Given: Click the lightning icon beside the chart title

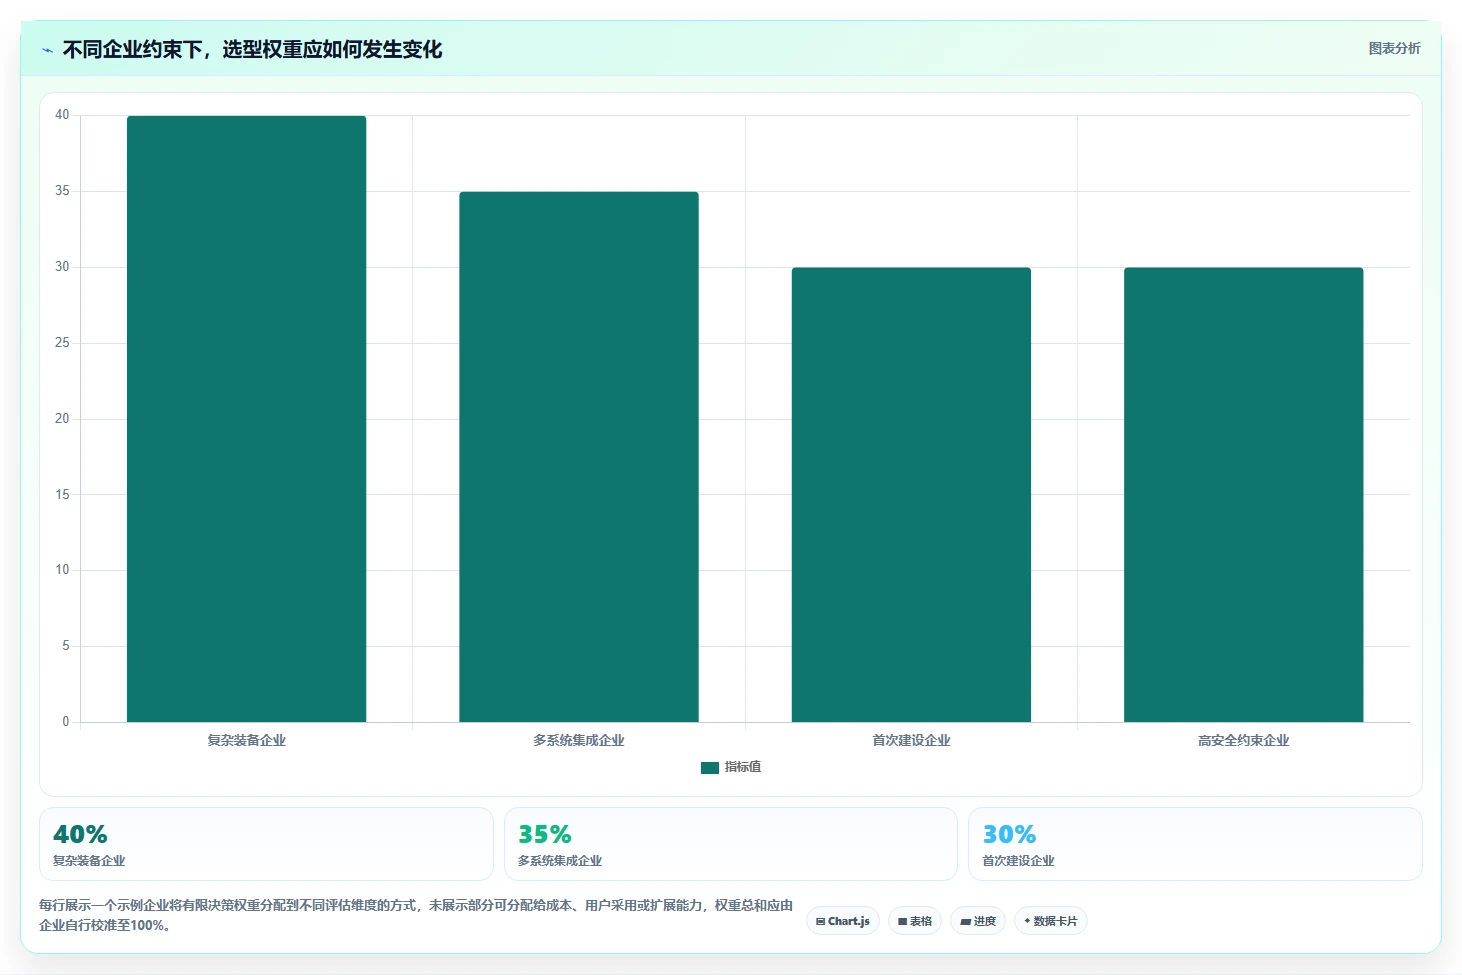Looking at the screenshot, I should [47, 50].
